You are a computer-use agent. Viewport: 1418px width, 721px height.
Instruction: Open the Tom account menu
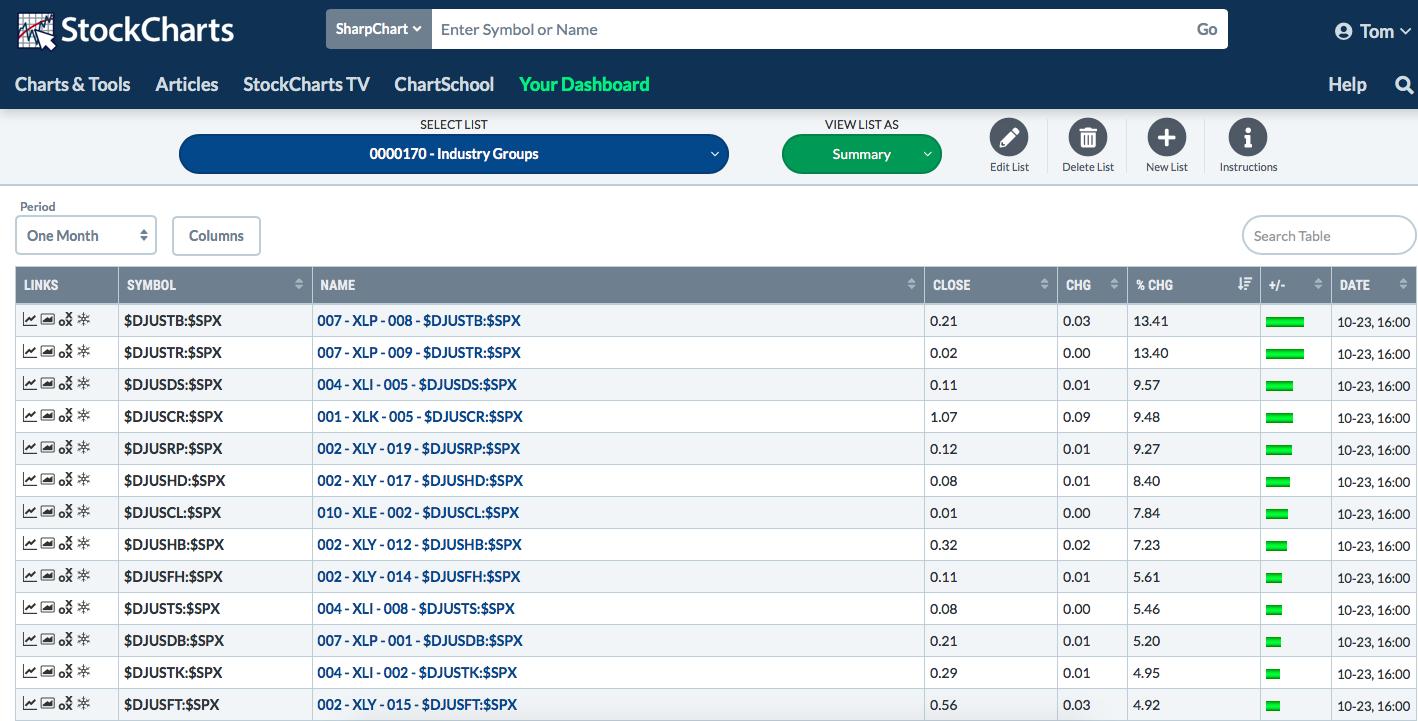point(1373,31)
